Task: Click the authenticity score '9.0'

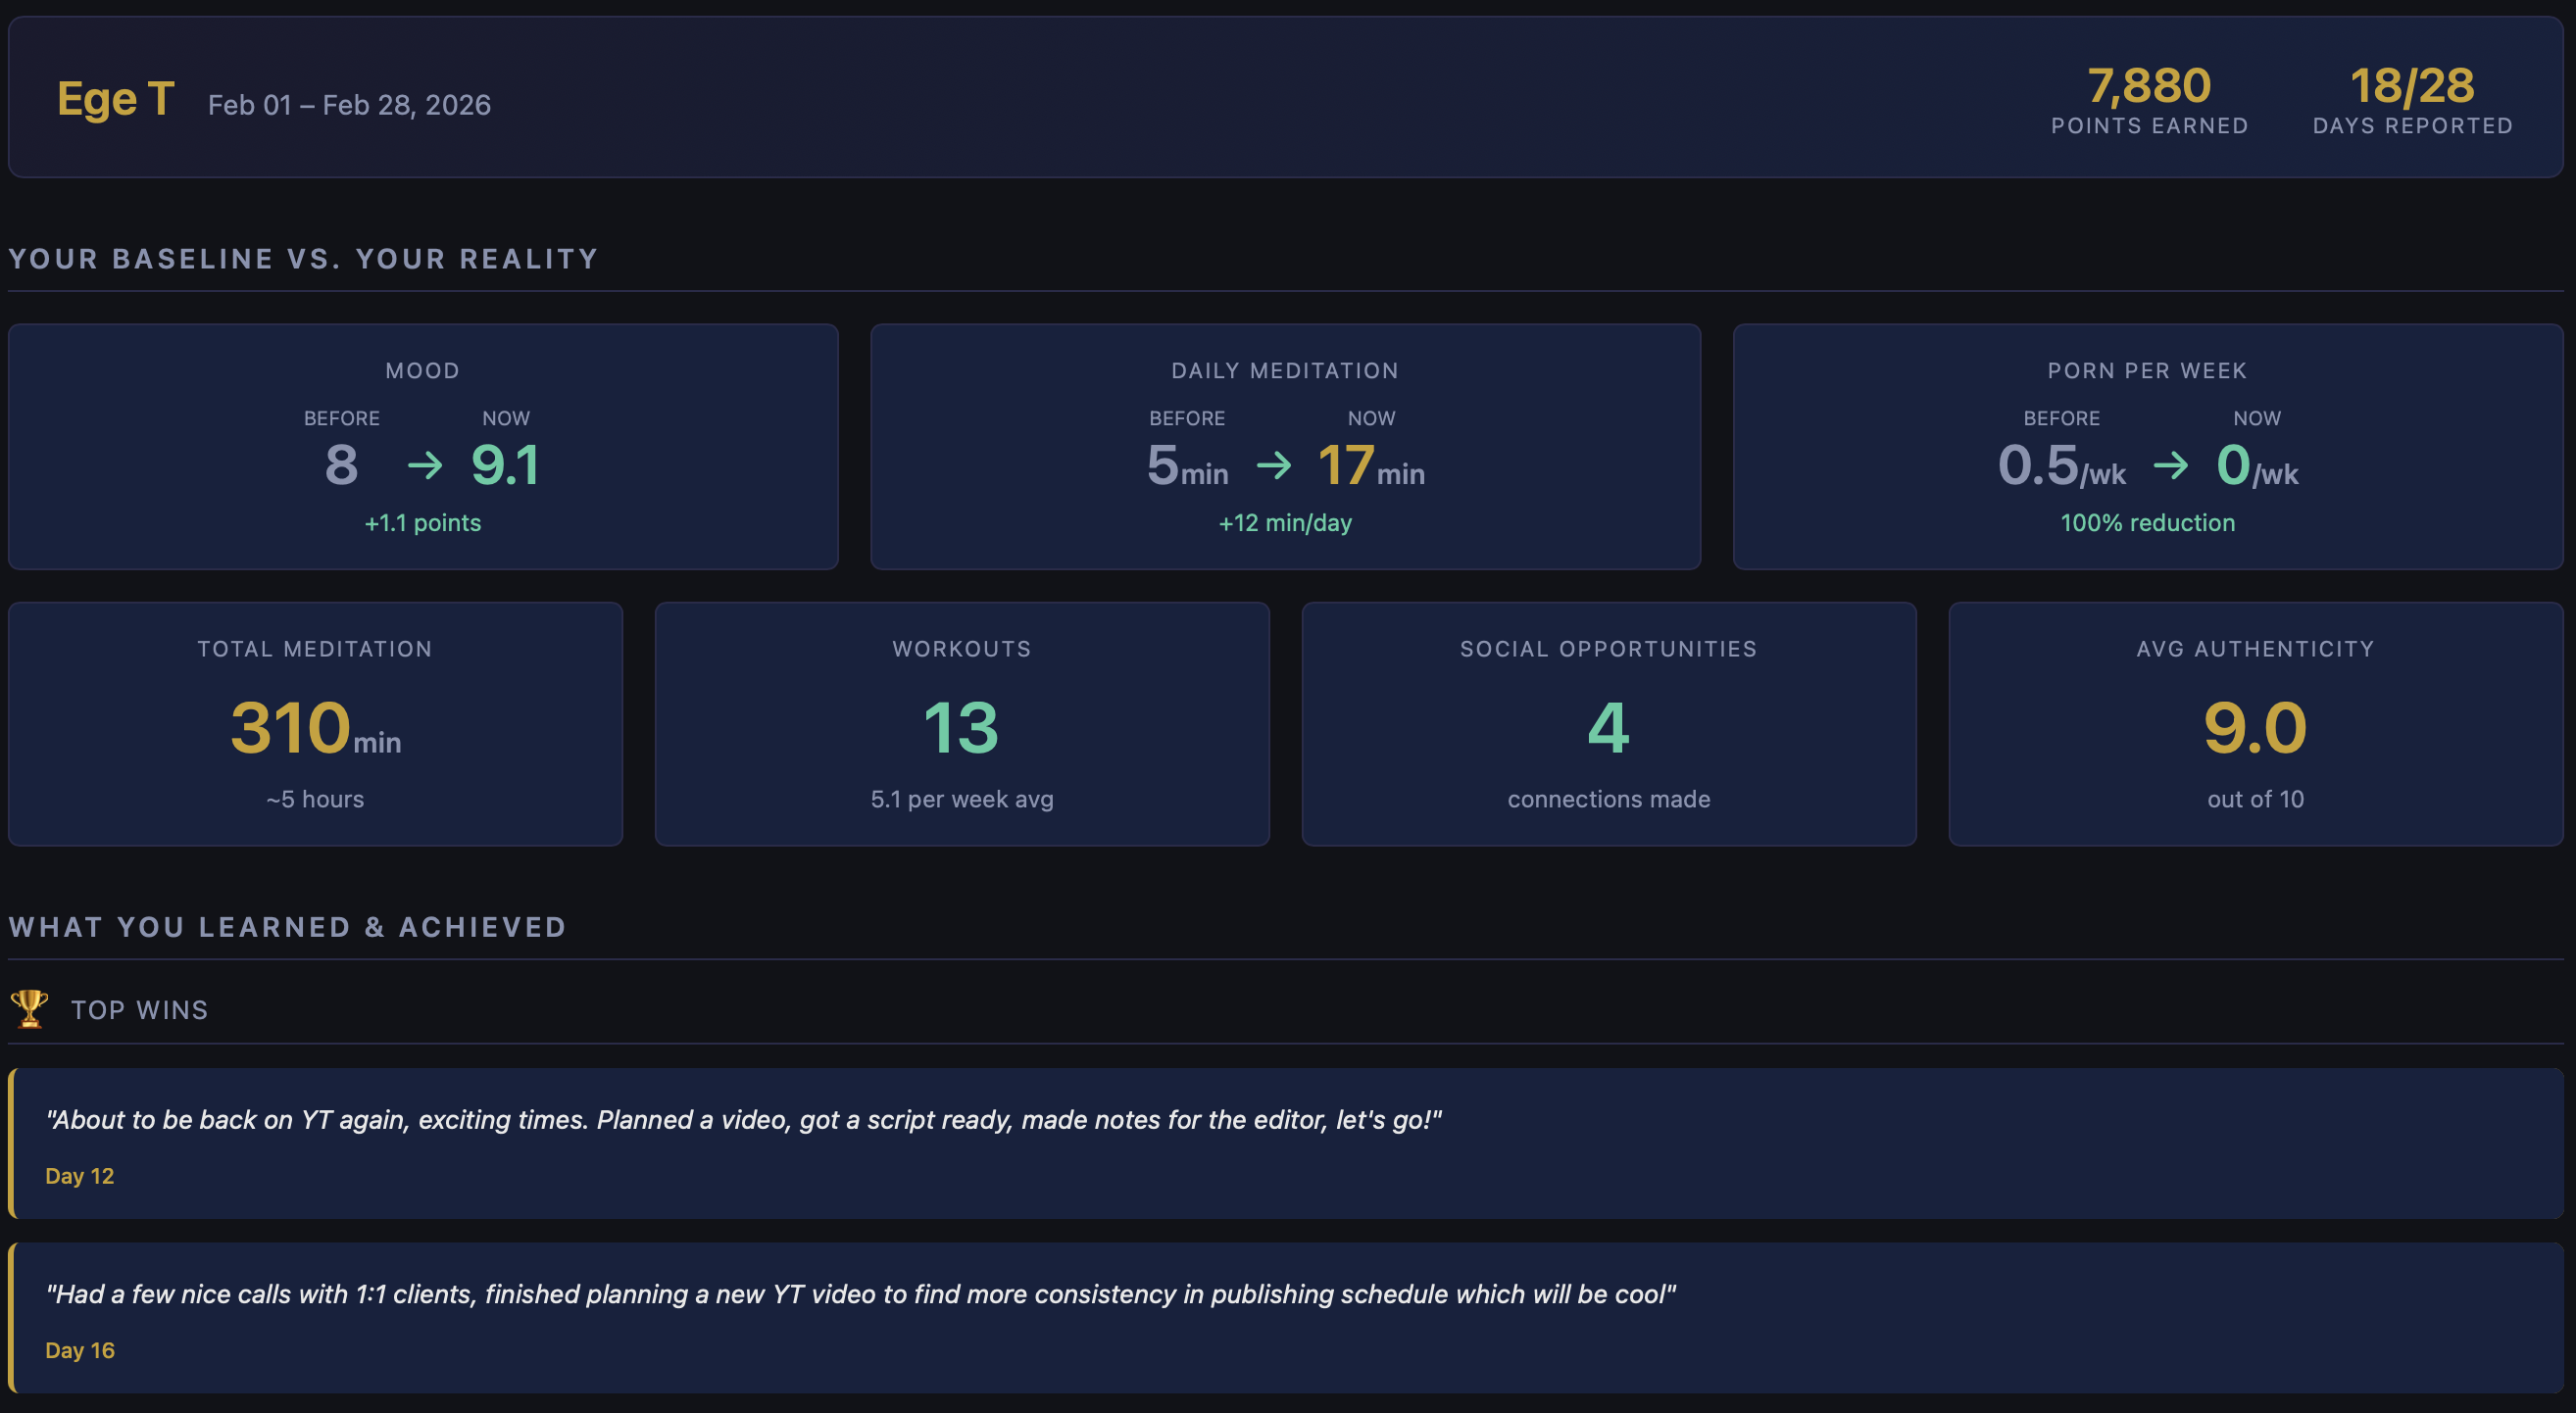Action: 2255,728
